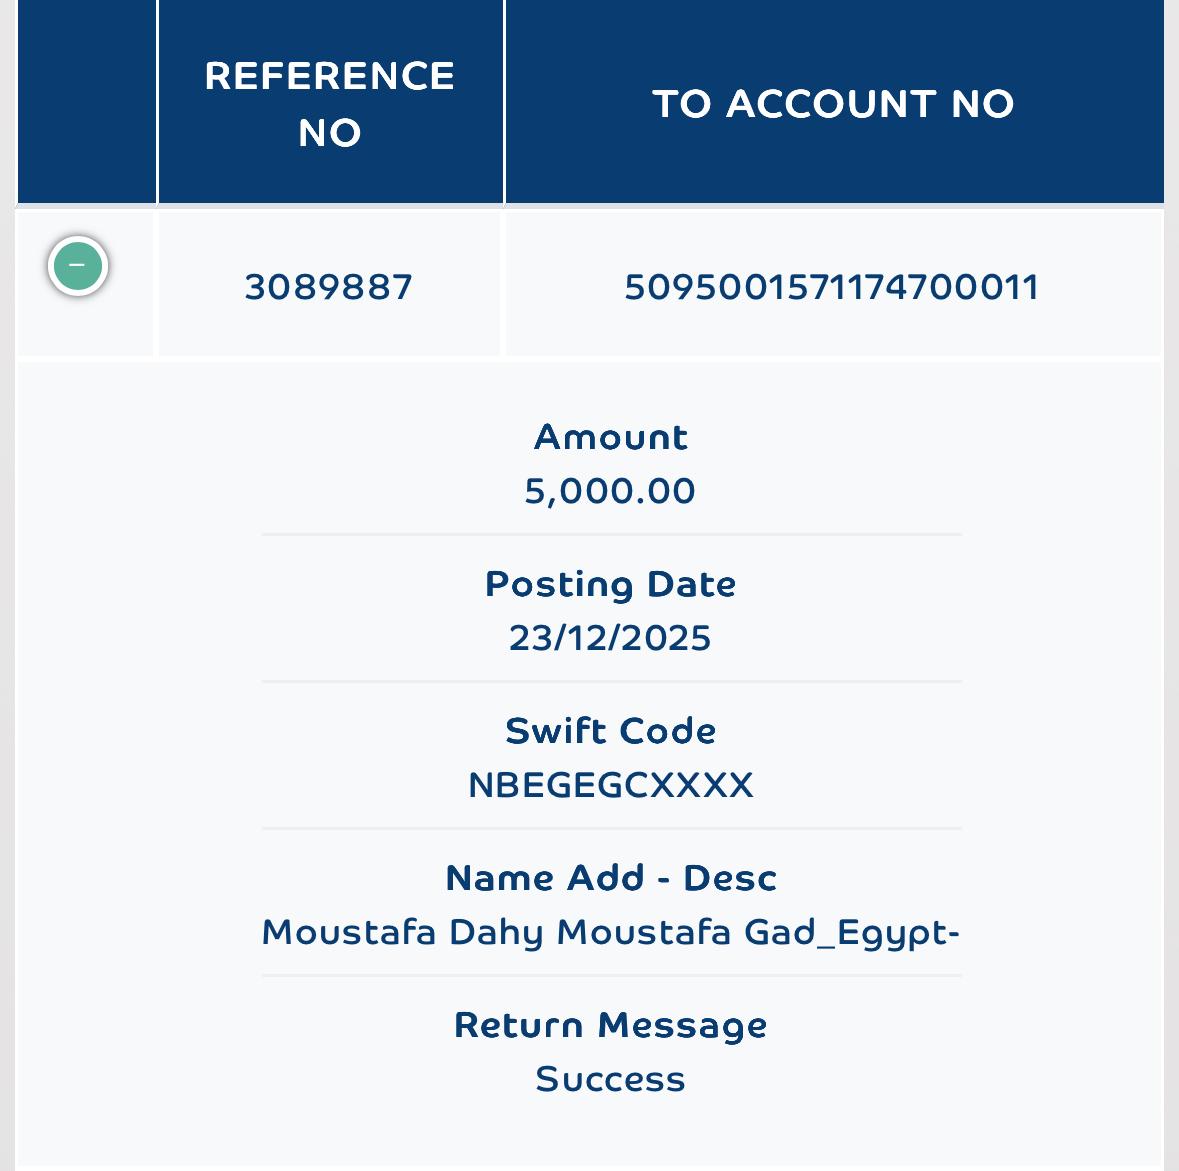Collapse the row with green minus icon
1179x1171 pixels.
pos(77,265)
